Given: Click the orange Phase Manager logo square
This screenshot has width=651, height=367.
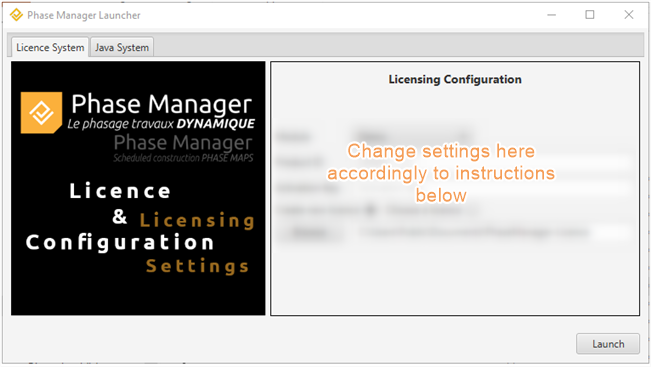Looking at the screenshot, I should coord(42,113).
